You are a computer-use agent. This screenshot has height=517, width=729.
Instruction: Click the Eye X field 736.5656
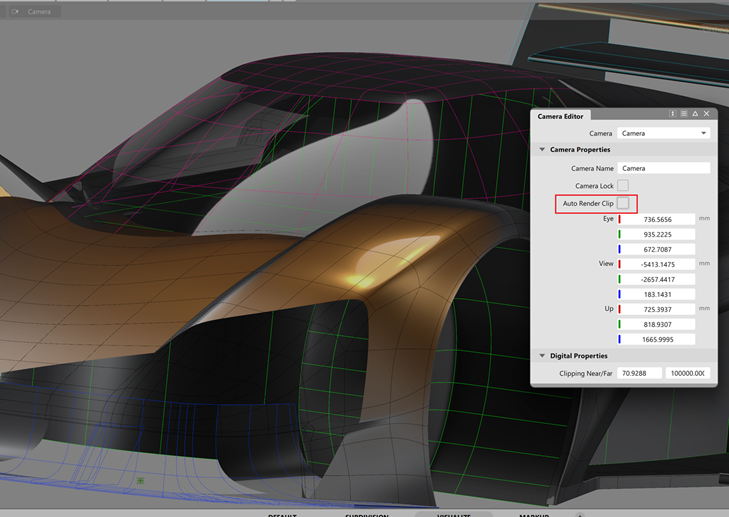pos(656,219)
